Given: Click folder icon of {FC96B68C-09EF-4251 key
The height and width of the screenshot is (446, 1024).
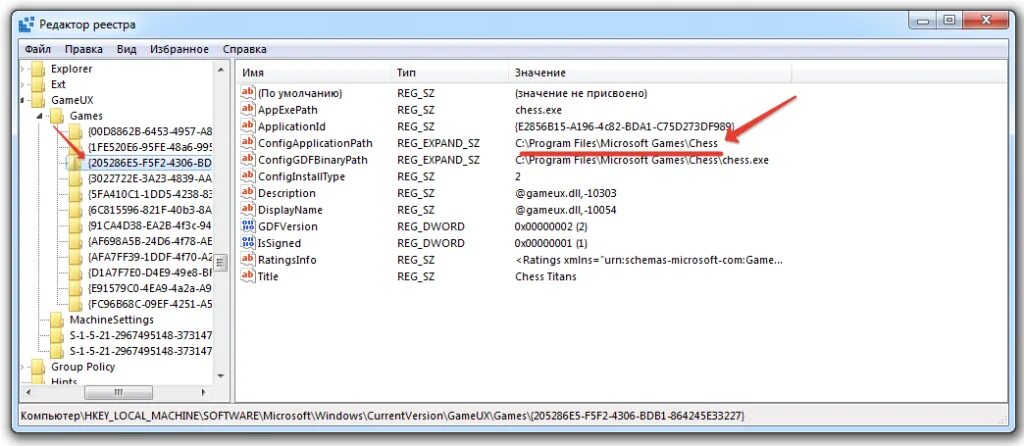Looking at the screenshot, I should (x=76, y=304).
